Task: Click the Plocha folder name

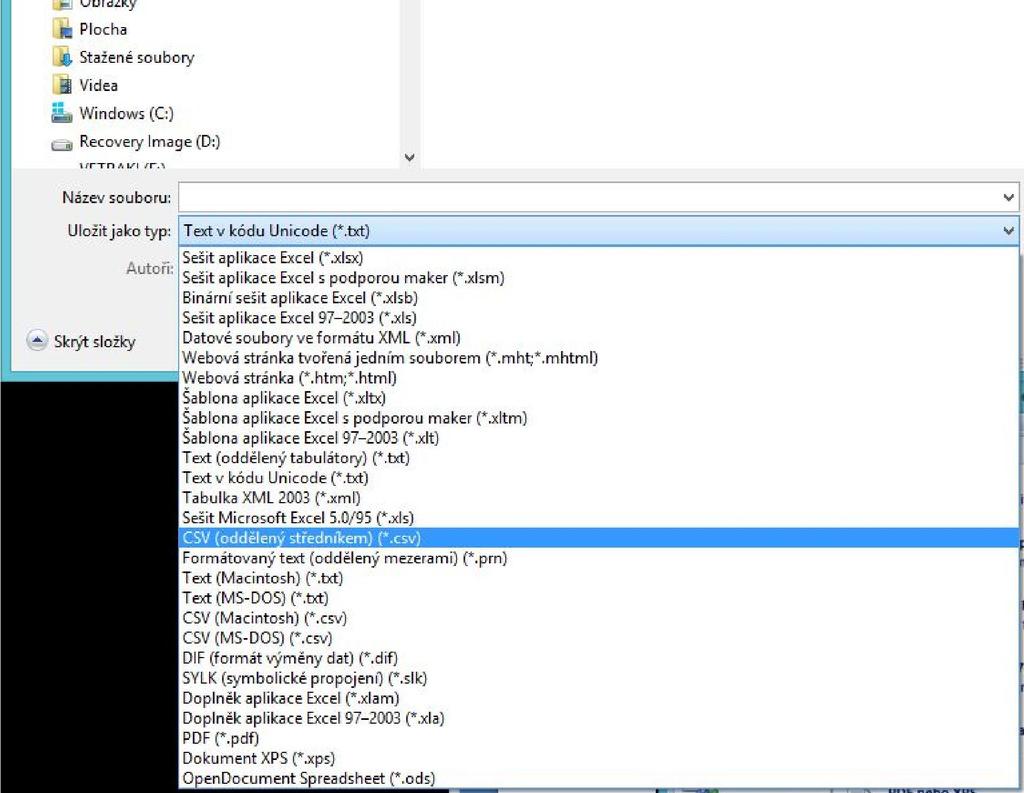Action: tap(103, 29)
